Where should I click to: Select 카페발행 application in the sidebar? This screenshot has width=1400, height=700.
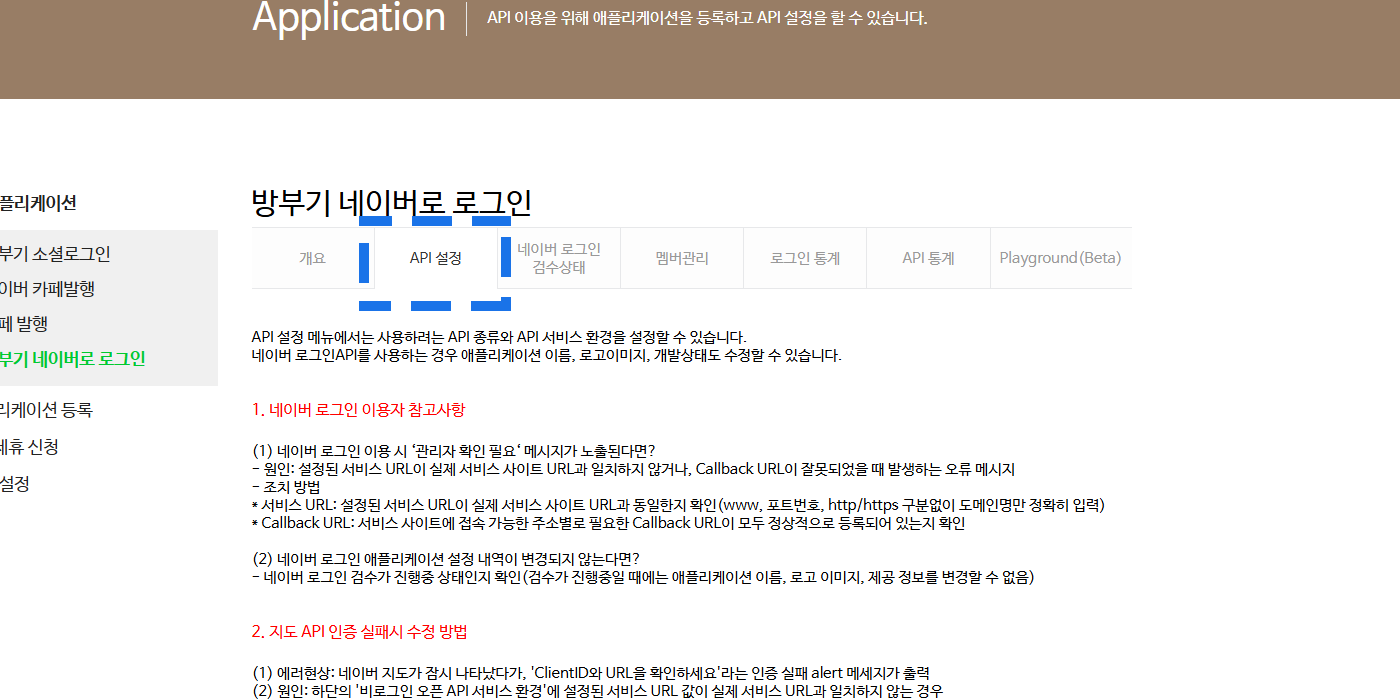click(48, 289)
